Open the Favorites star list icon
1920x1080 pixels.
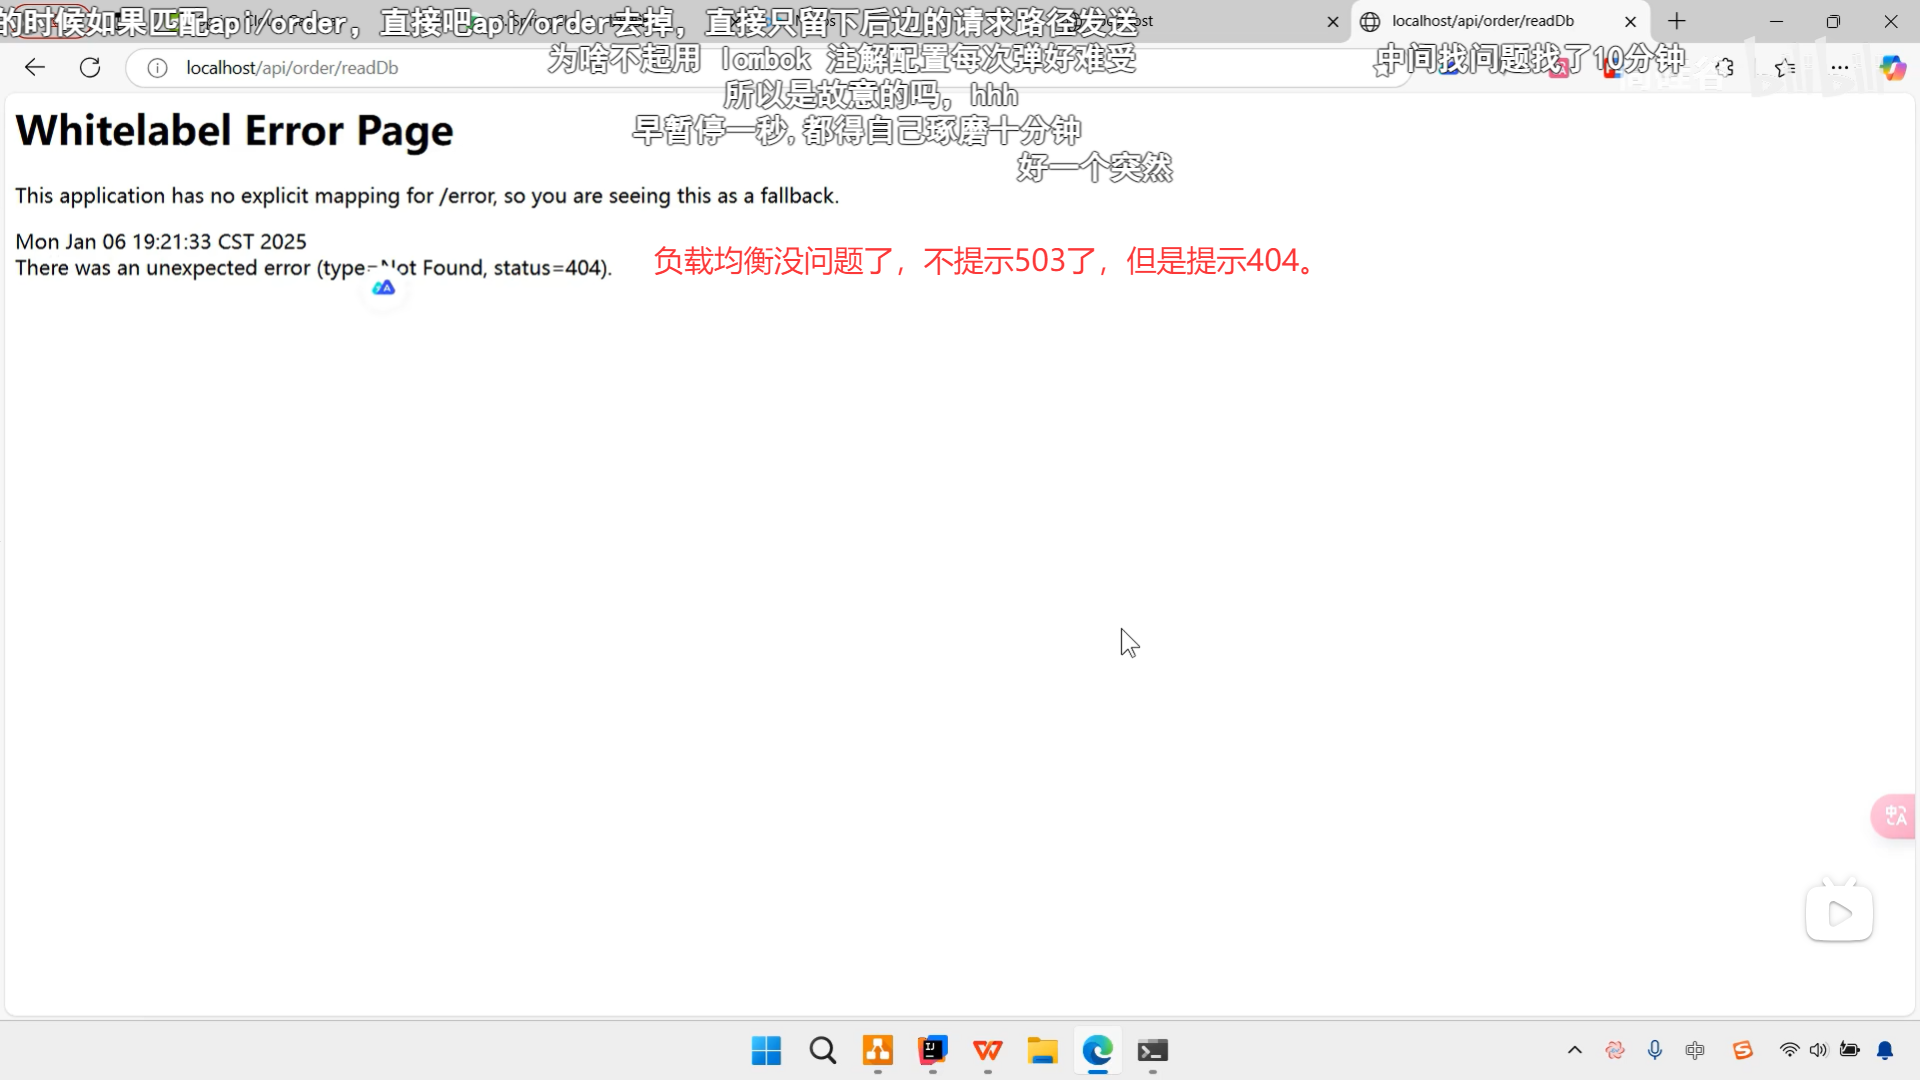[1785, 67]
